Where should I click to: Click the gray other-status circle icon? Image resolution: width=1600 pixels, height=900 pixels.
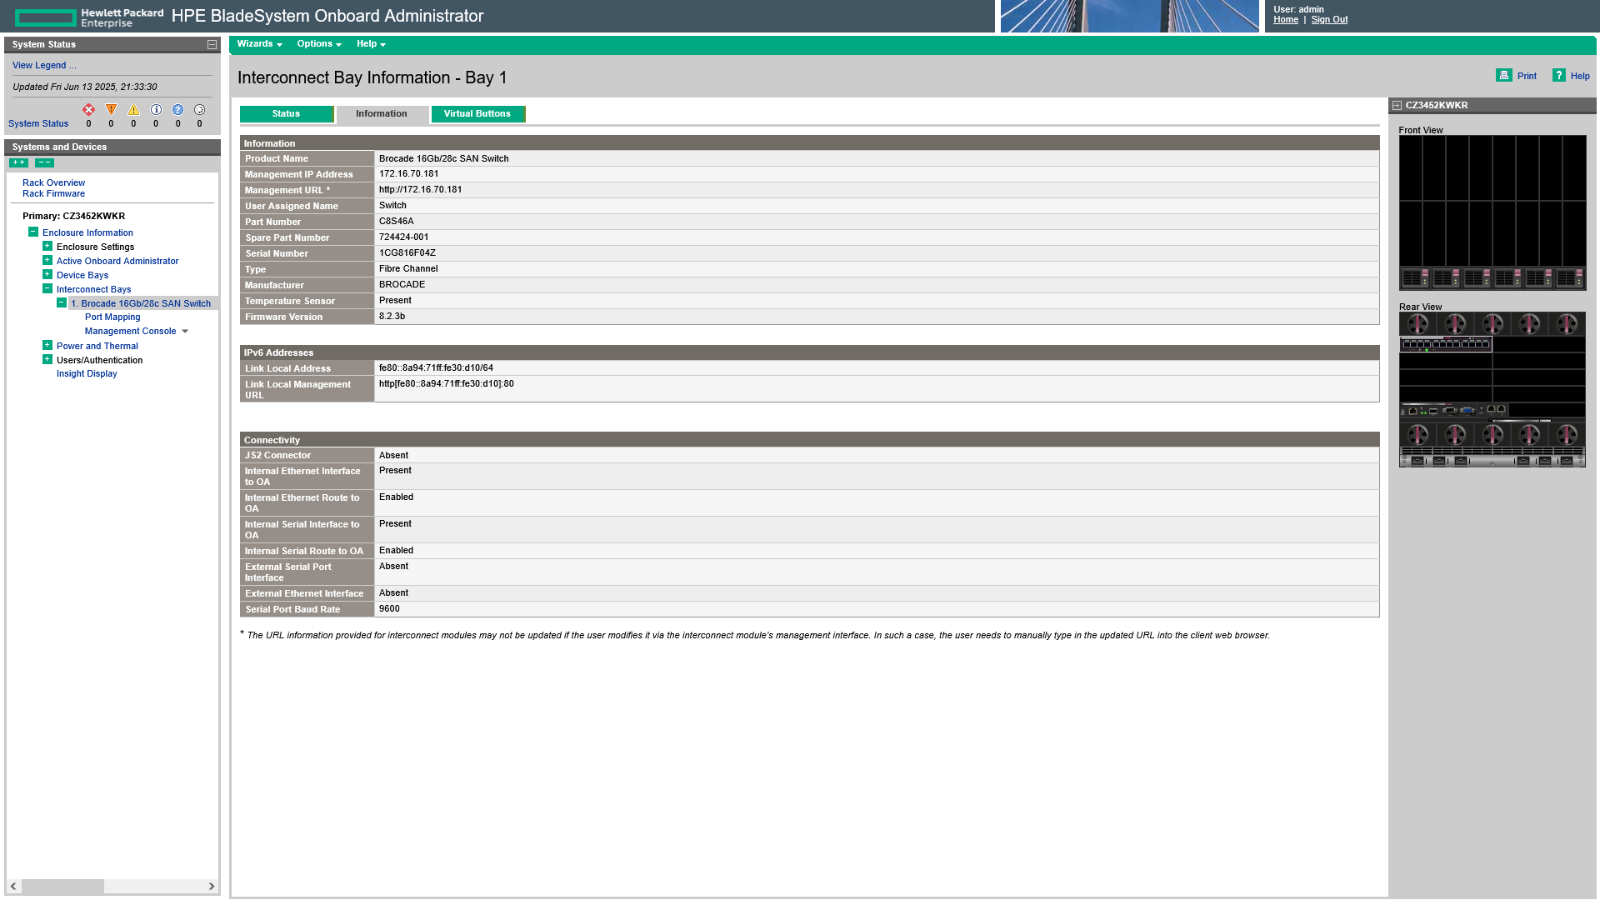[x=200, y=110]
